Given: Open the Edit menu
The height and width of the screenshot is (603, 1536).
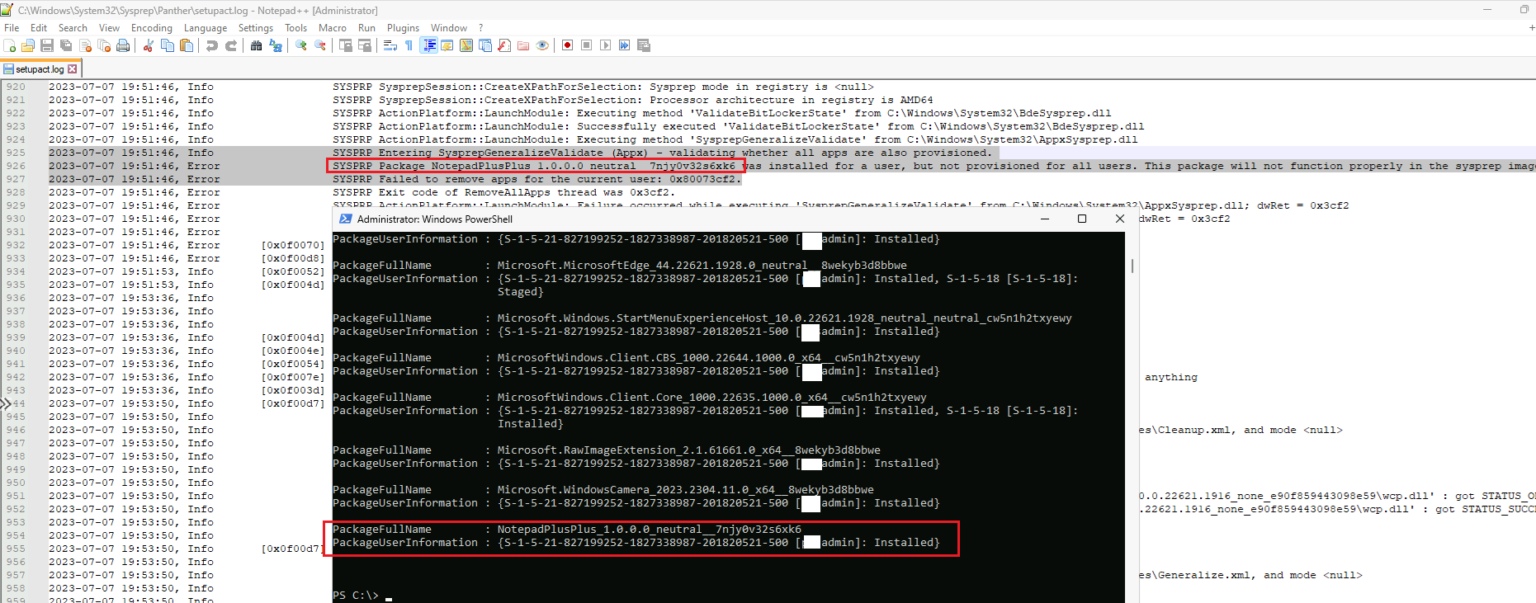Looking at the screenshot, I should pyautogui.click(x=39, y=28).
